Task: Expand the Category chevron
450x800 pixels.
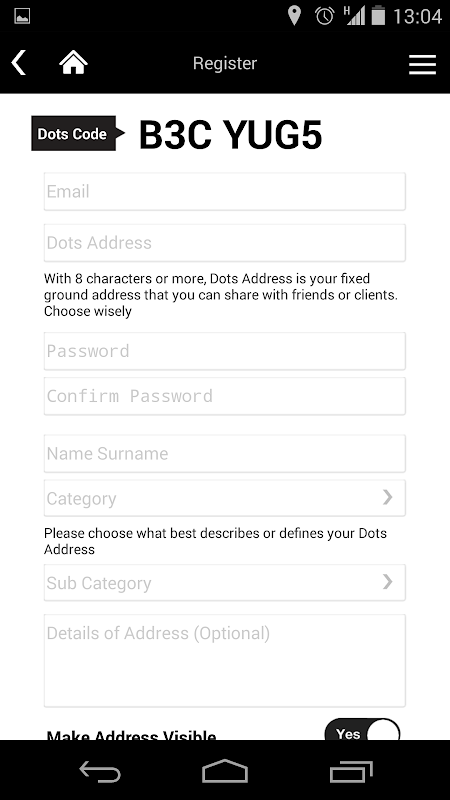Action: pyautogui.click(x=388, y=497)
